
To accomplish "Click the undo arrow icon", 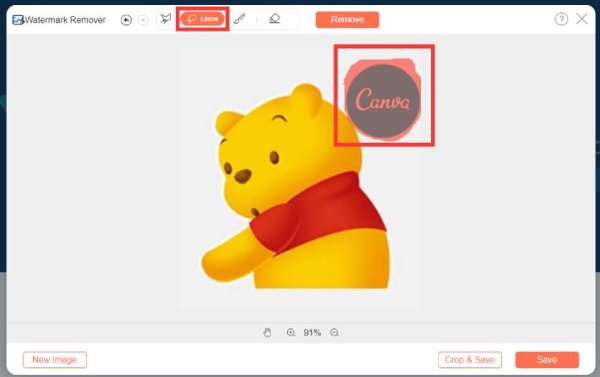I will click(x=126, y=20).
